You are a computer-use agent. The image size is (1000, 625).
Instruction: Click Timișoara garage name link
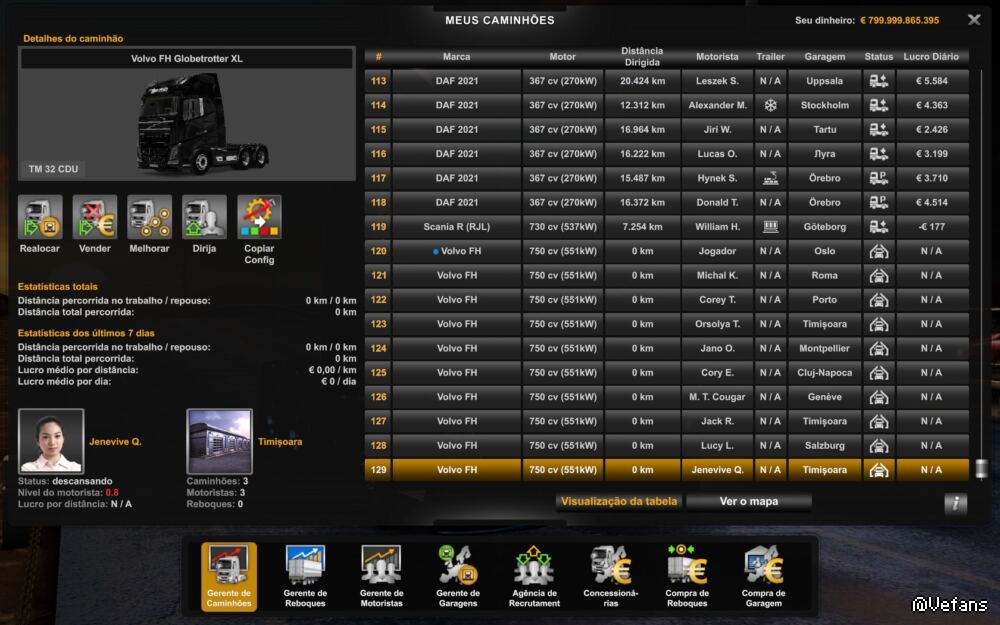click(x=280, y=441)
